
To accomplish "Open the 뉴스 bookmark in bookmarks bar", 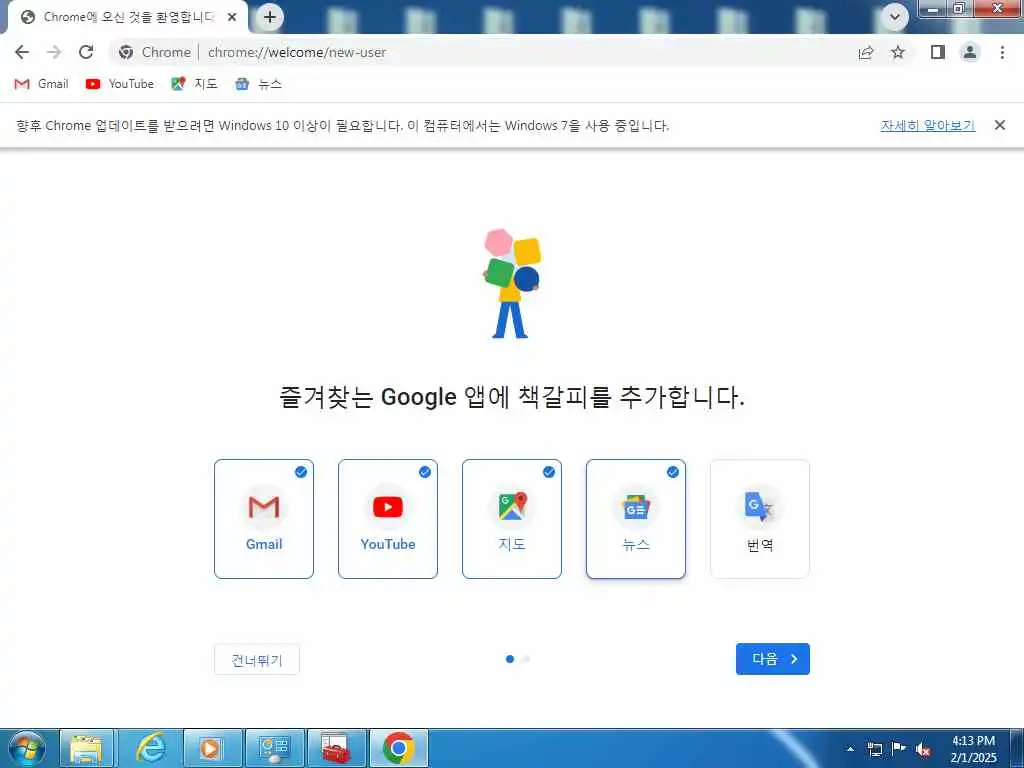I will [x=259, y=84].
